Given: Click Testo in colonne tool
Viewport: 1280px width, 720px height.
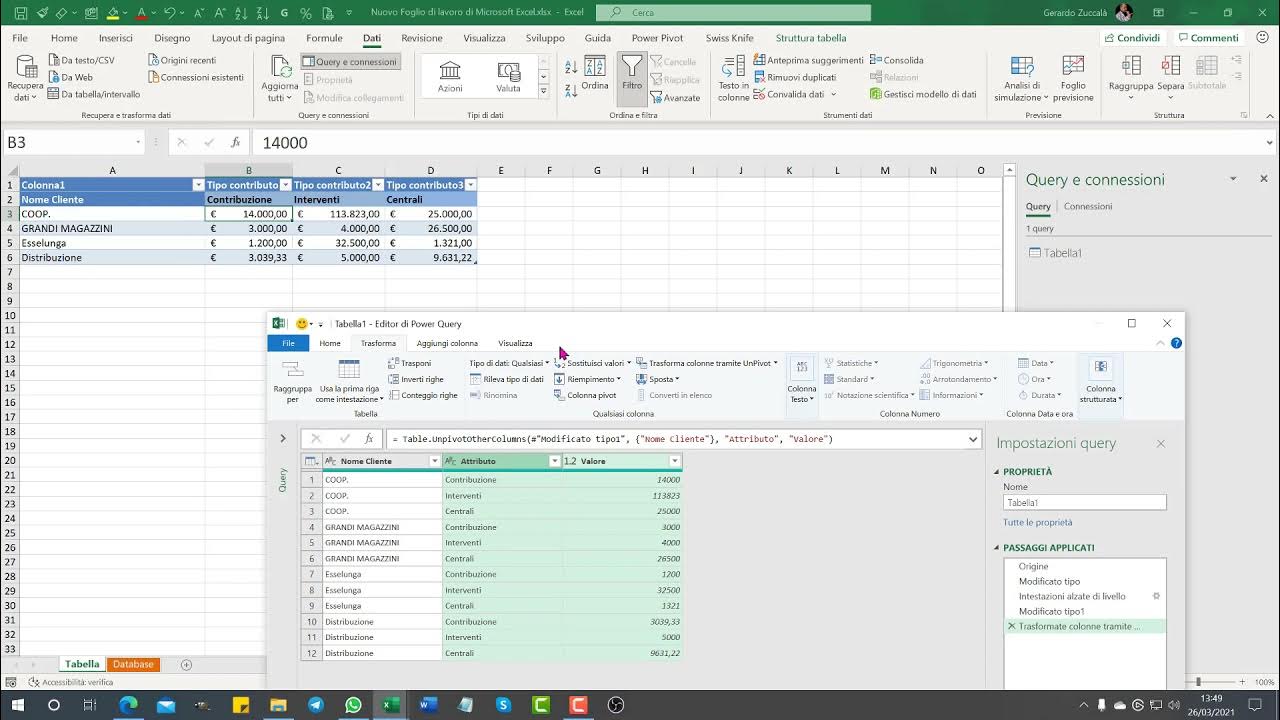Looking at the screenshot, I should [x=733, y=78].
